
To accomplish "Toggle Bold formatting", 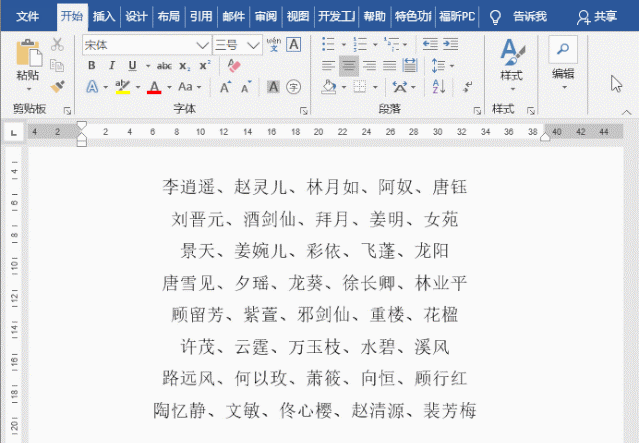I will (92, 66).
